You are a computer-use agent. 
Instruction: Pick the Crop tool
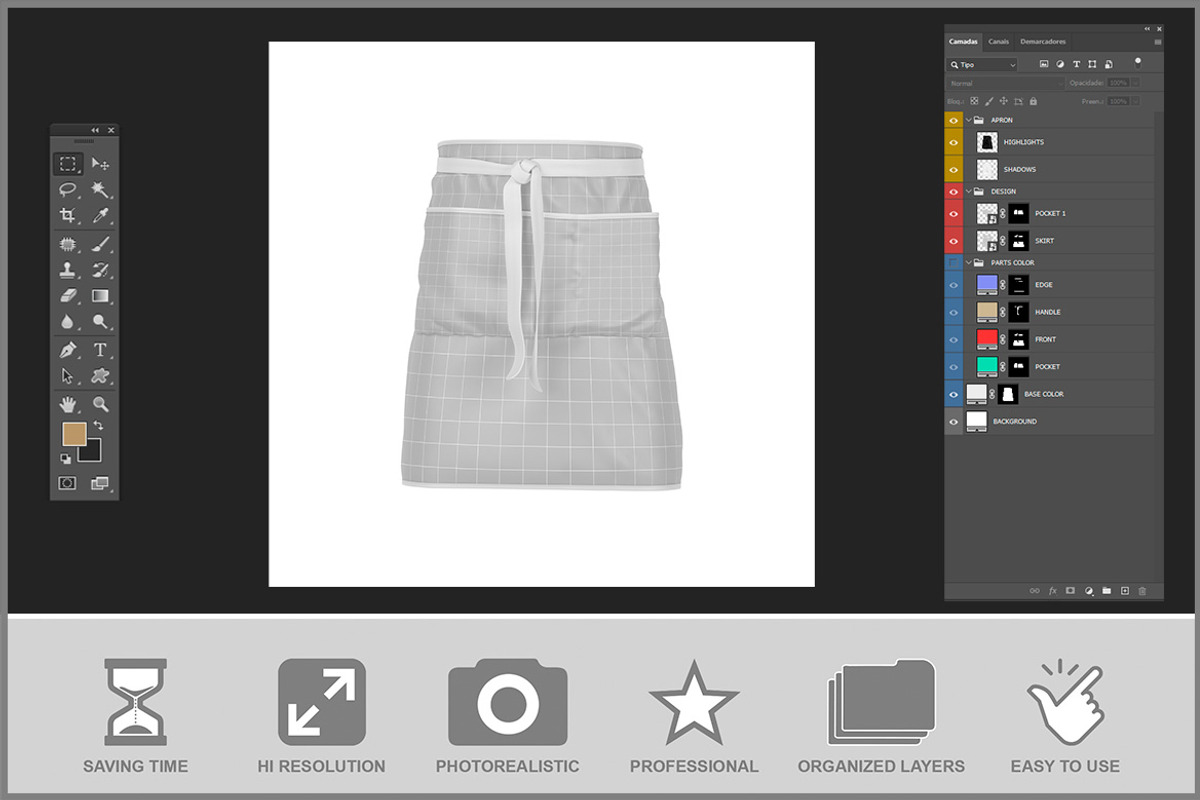pos(68,215)
